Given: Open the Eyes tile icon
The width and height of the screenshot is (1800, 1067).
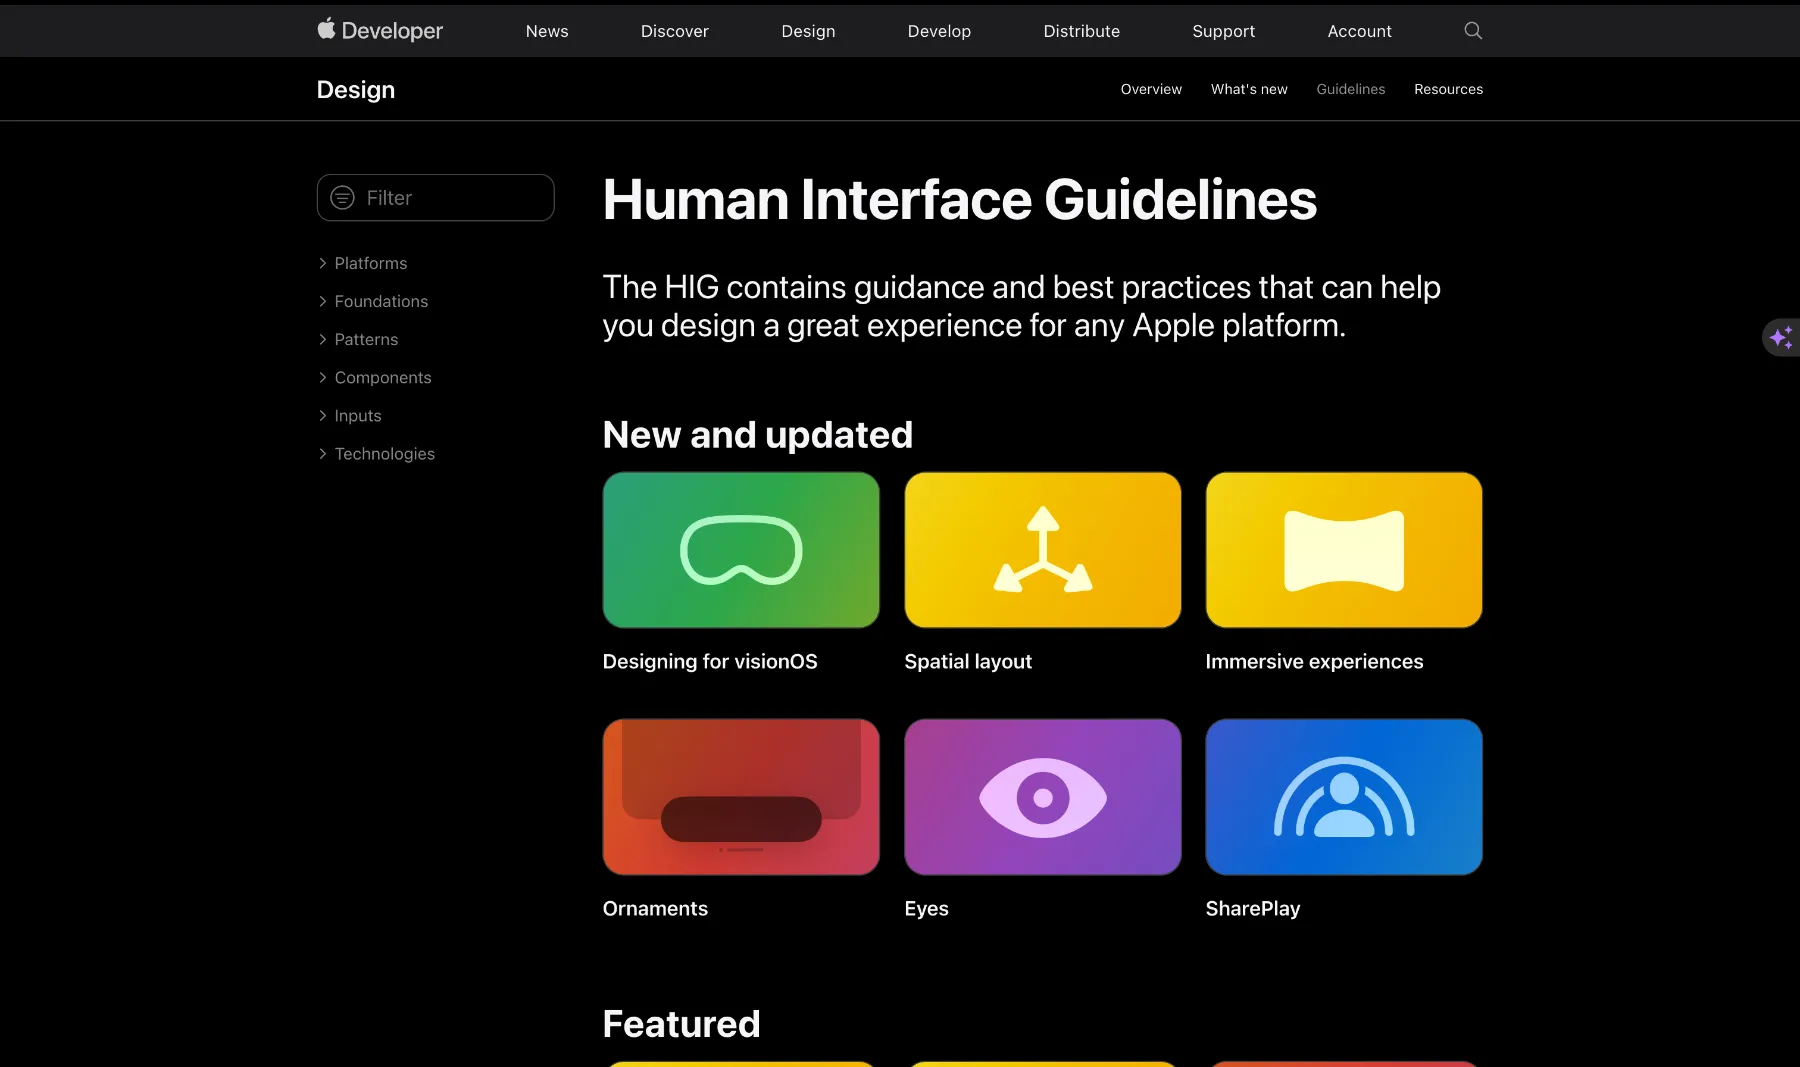Looking at the screenshot, I should (1042, 797).
